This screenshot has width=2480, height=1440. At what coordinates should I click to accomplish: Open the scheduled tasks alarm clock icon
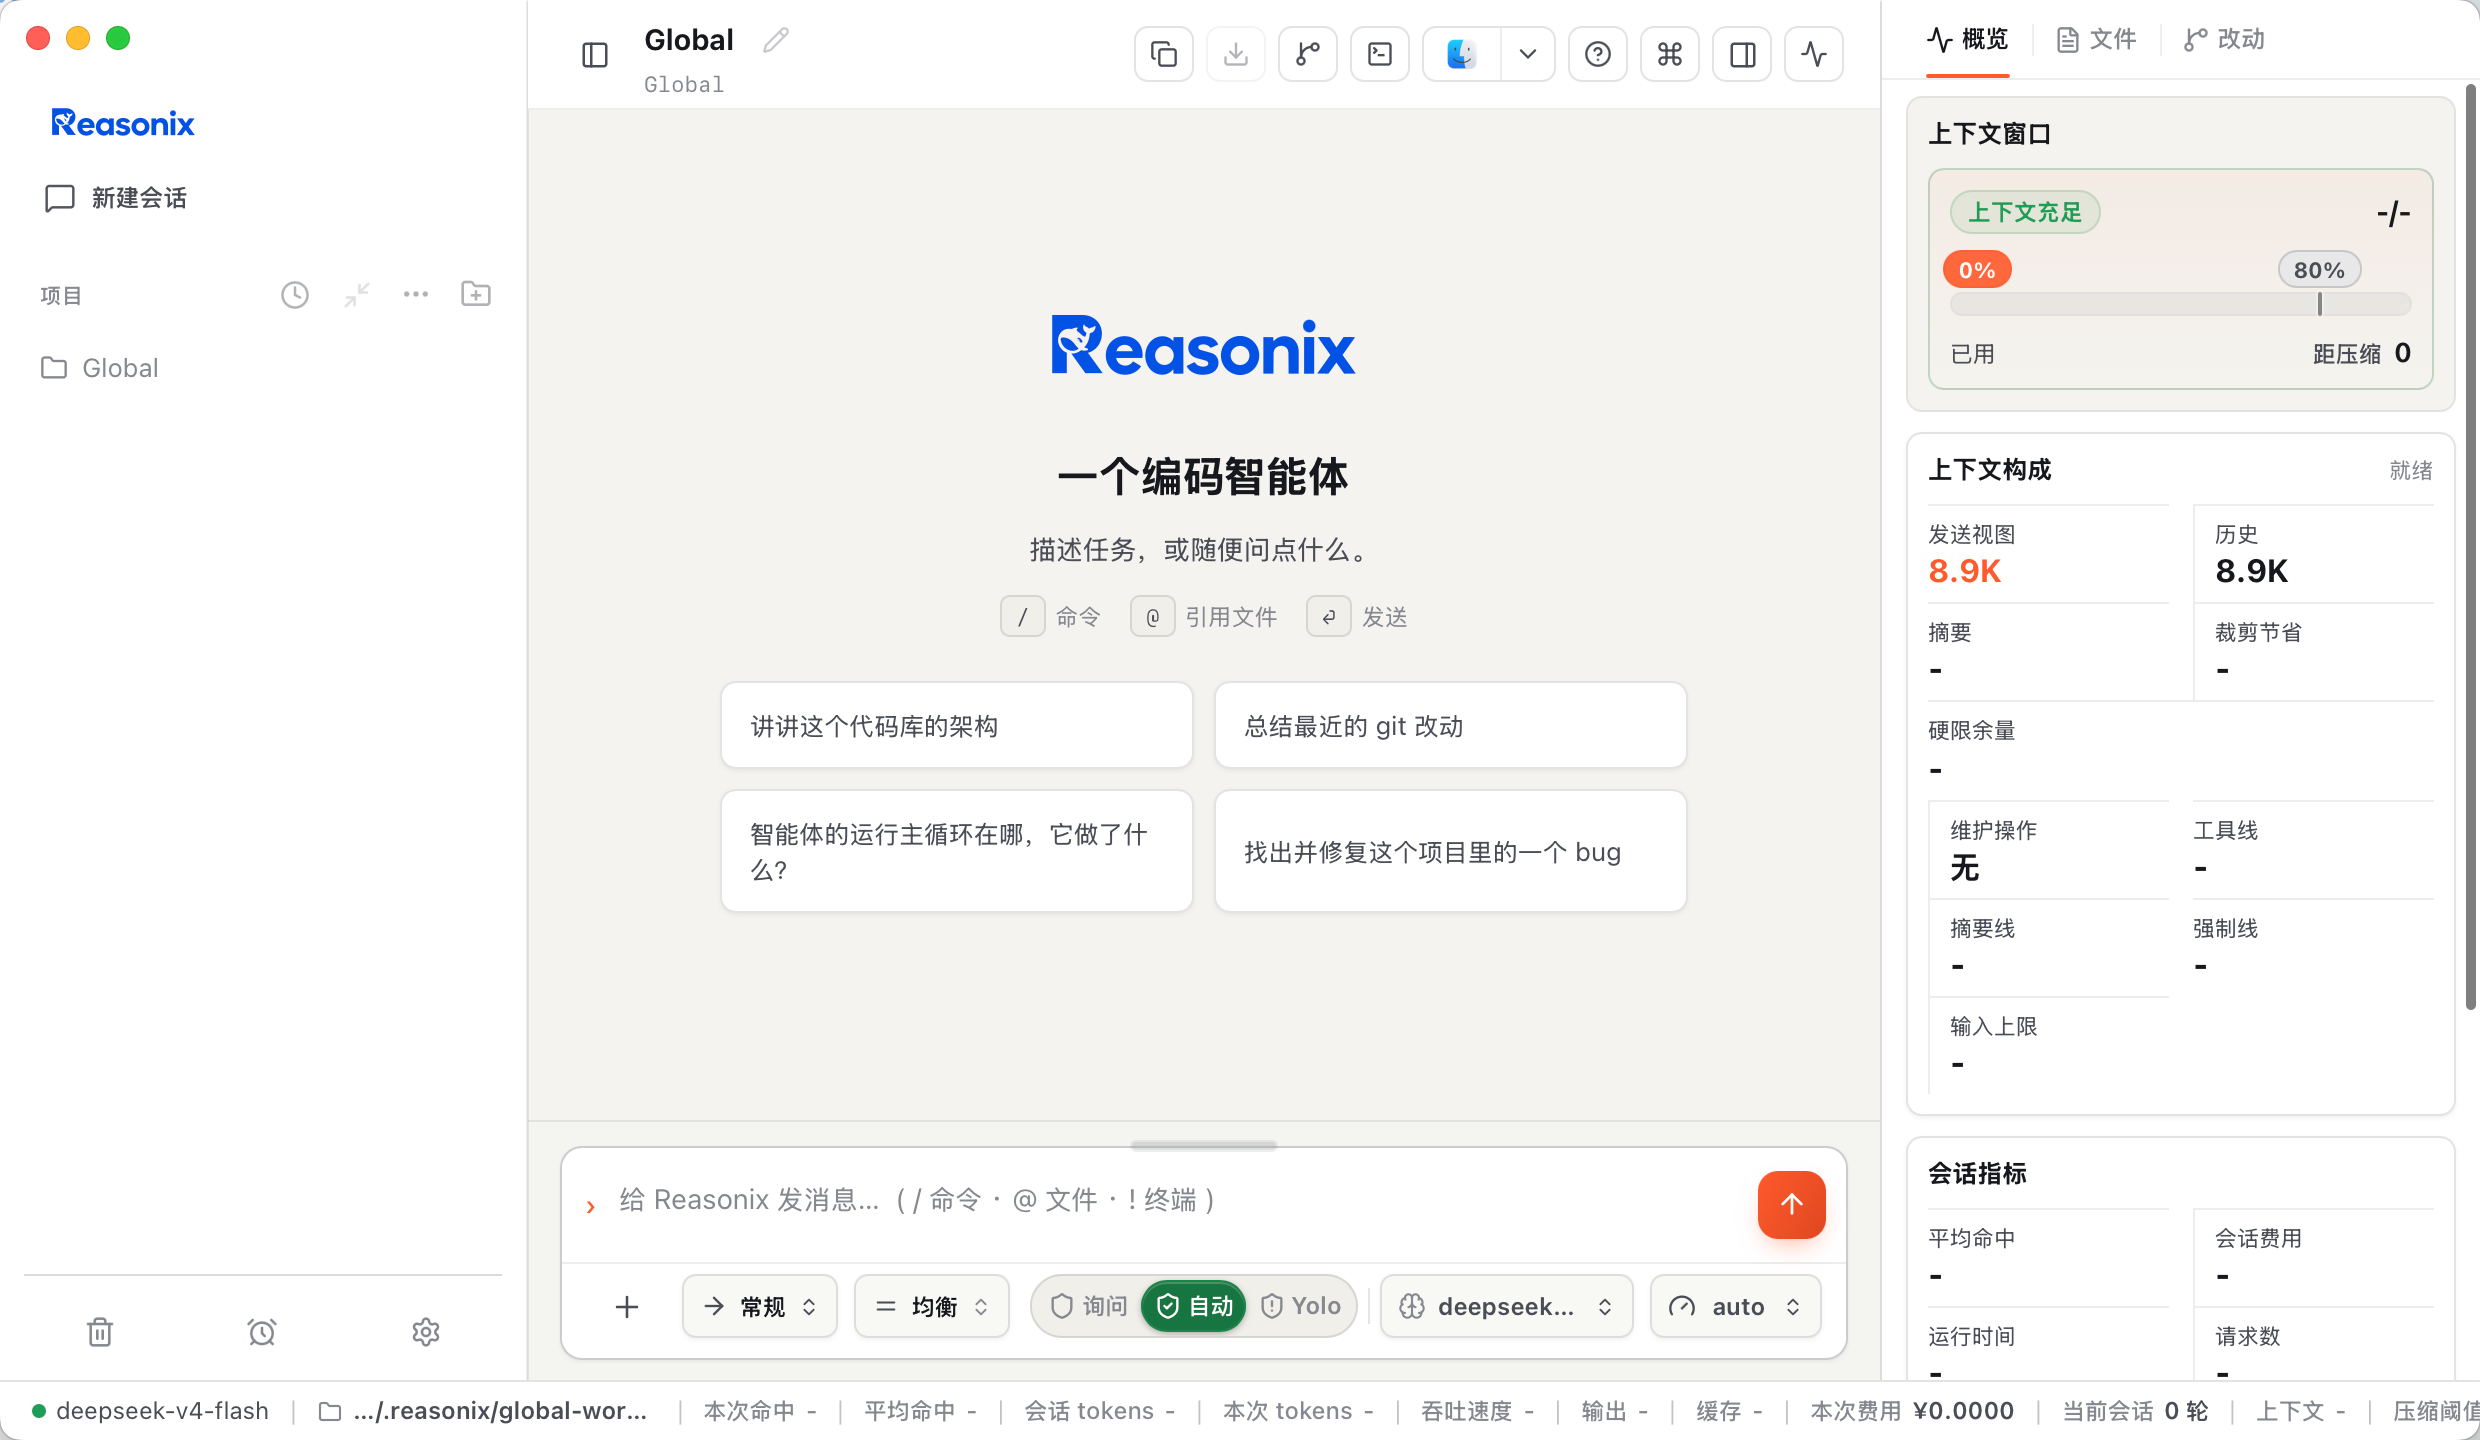click(x=262, y=1332)
